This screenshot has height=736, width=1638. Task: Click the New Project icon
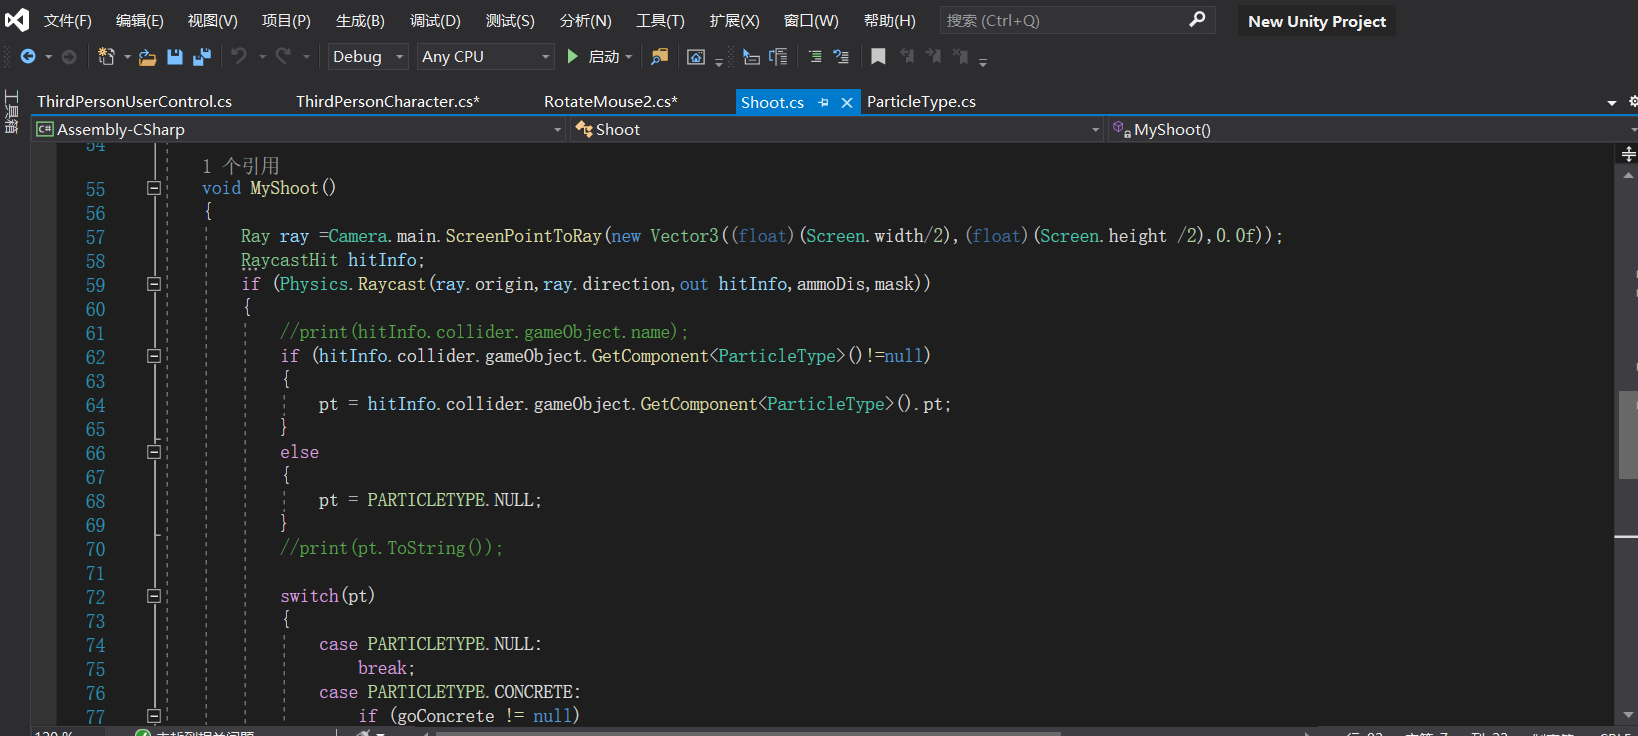pos(106,57)
